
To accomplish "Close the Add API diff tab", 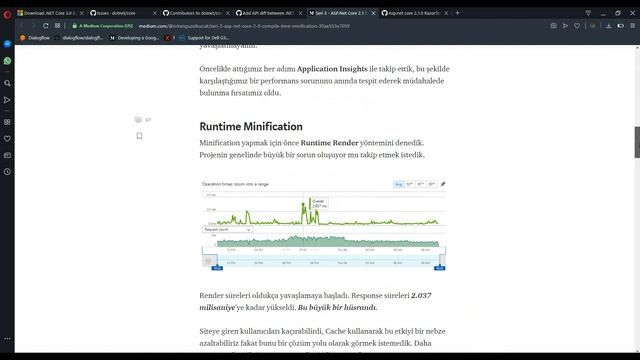I will 300,13.
